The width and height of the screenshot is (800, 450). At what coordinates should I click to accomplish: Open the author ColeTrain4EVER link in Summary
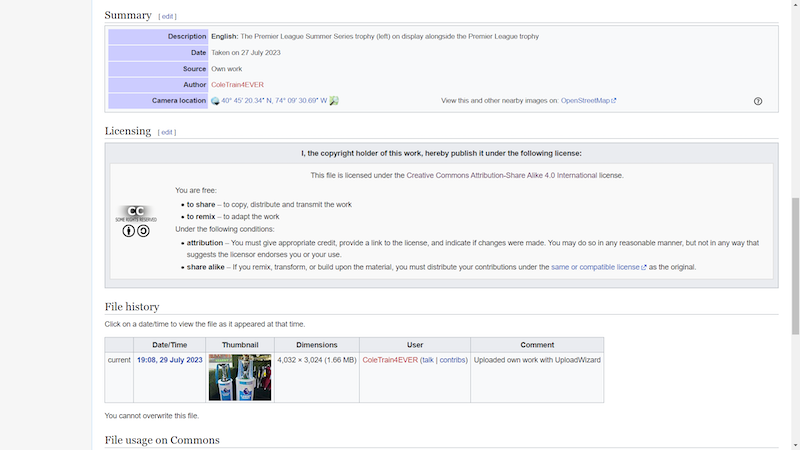click(237, 85)
